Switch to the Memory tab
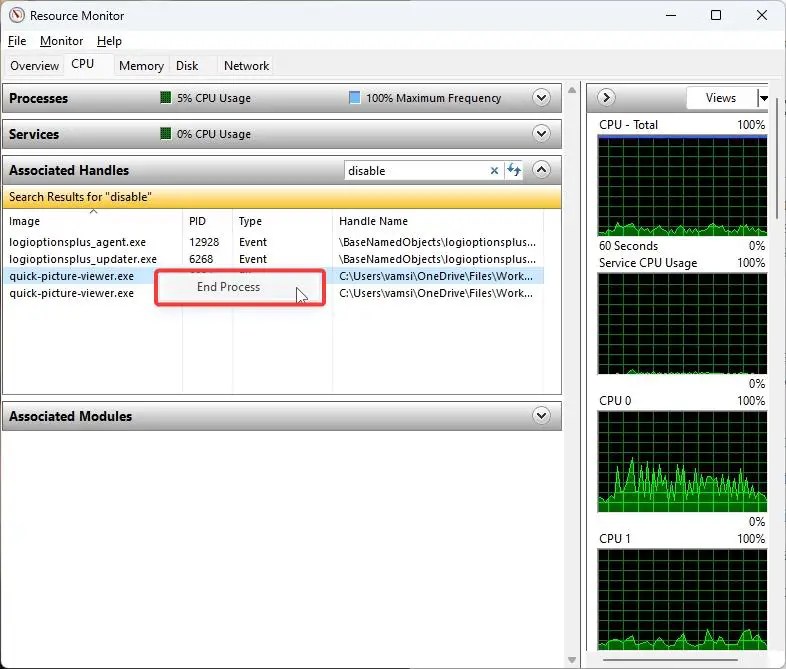Viewport: 786px width, 669px height. [x=141, y=66]
